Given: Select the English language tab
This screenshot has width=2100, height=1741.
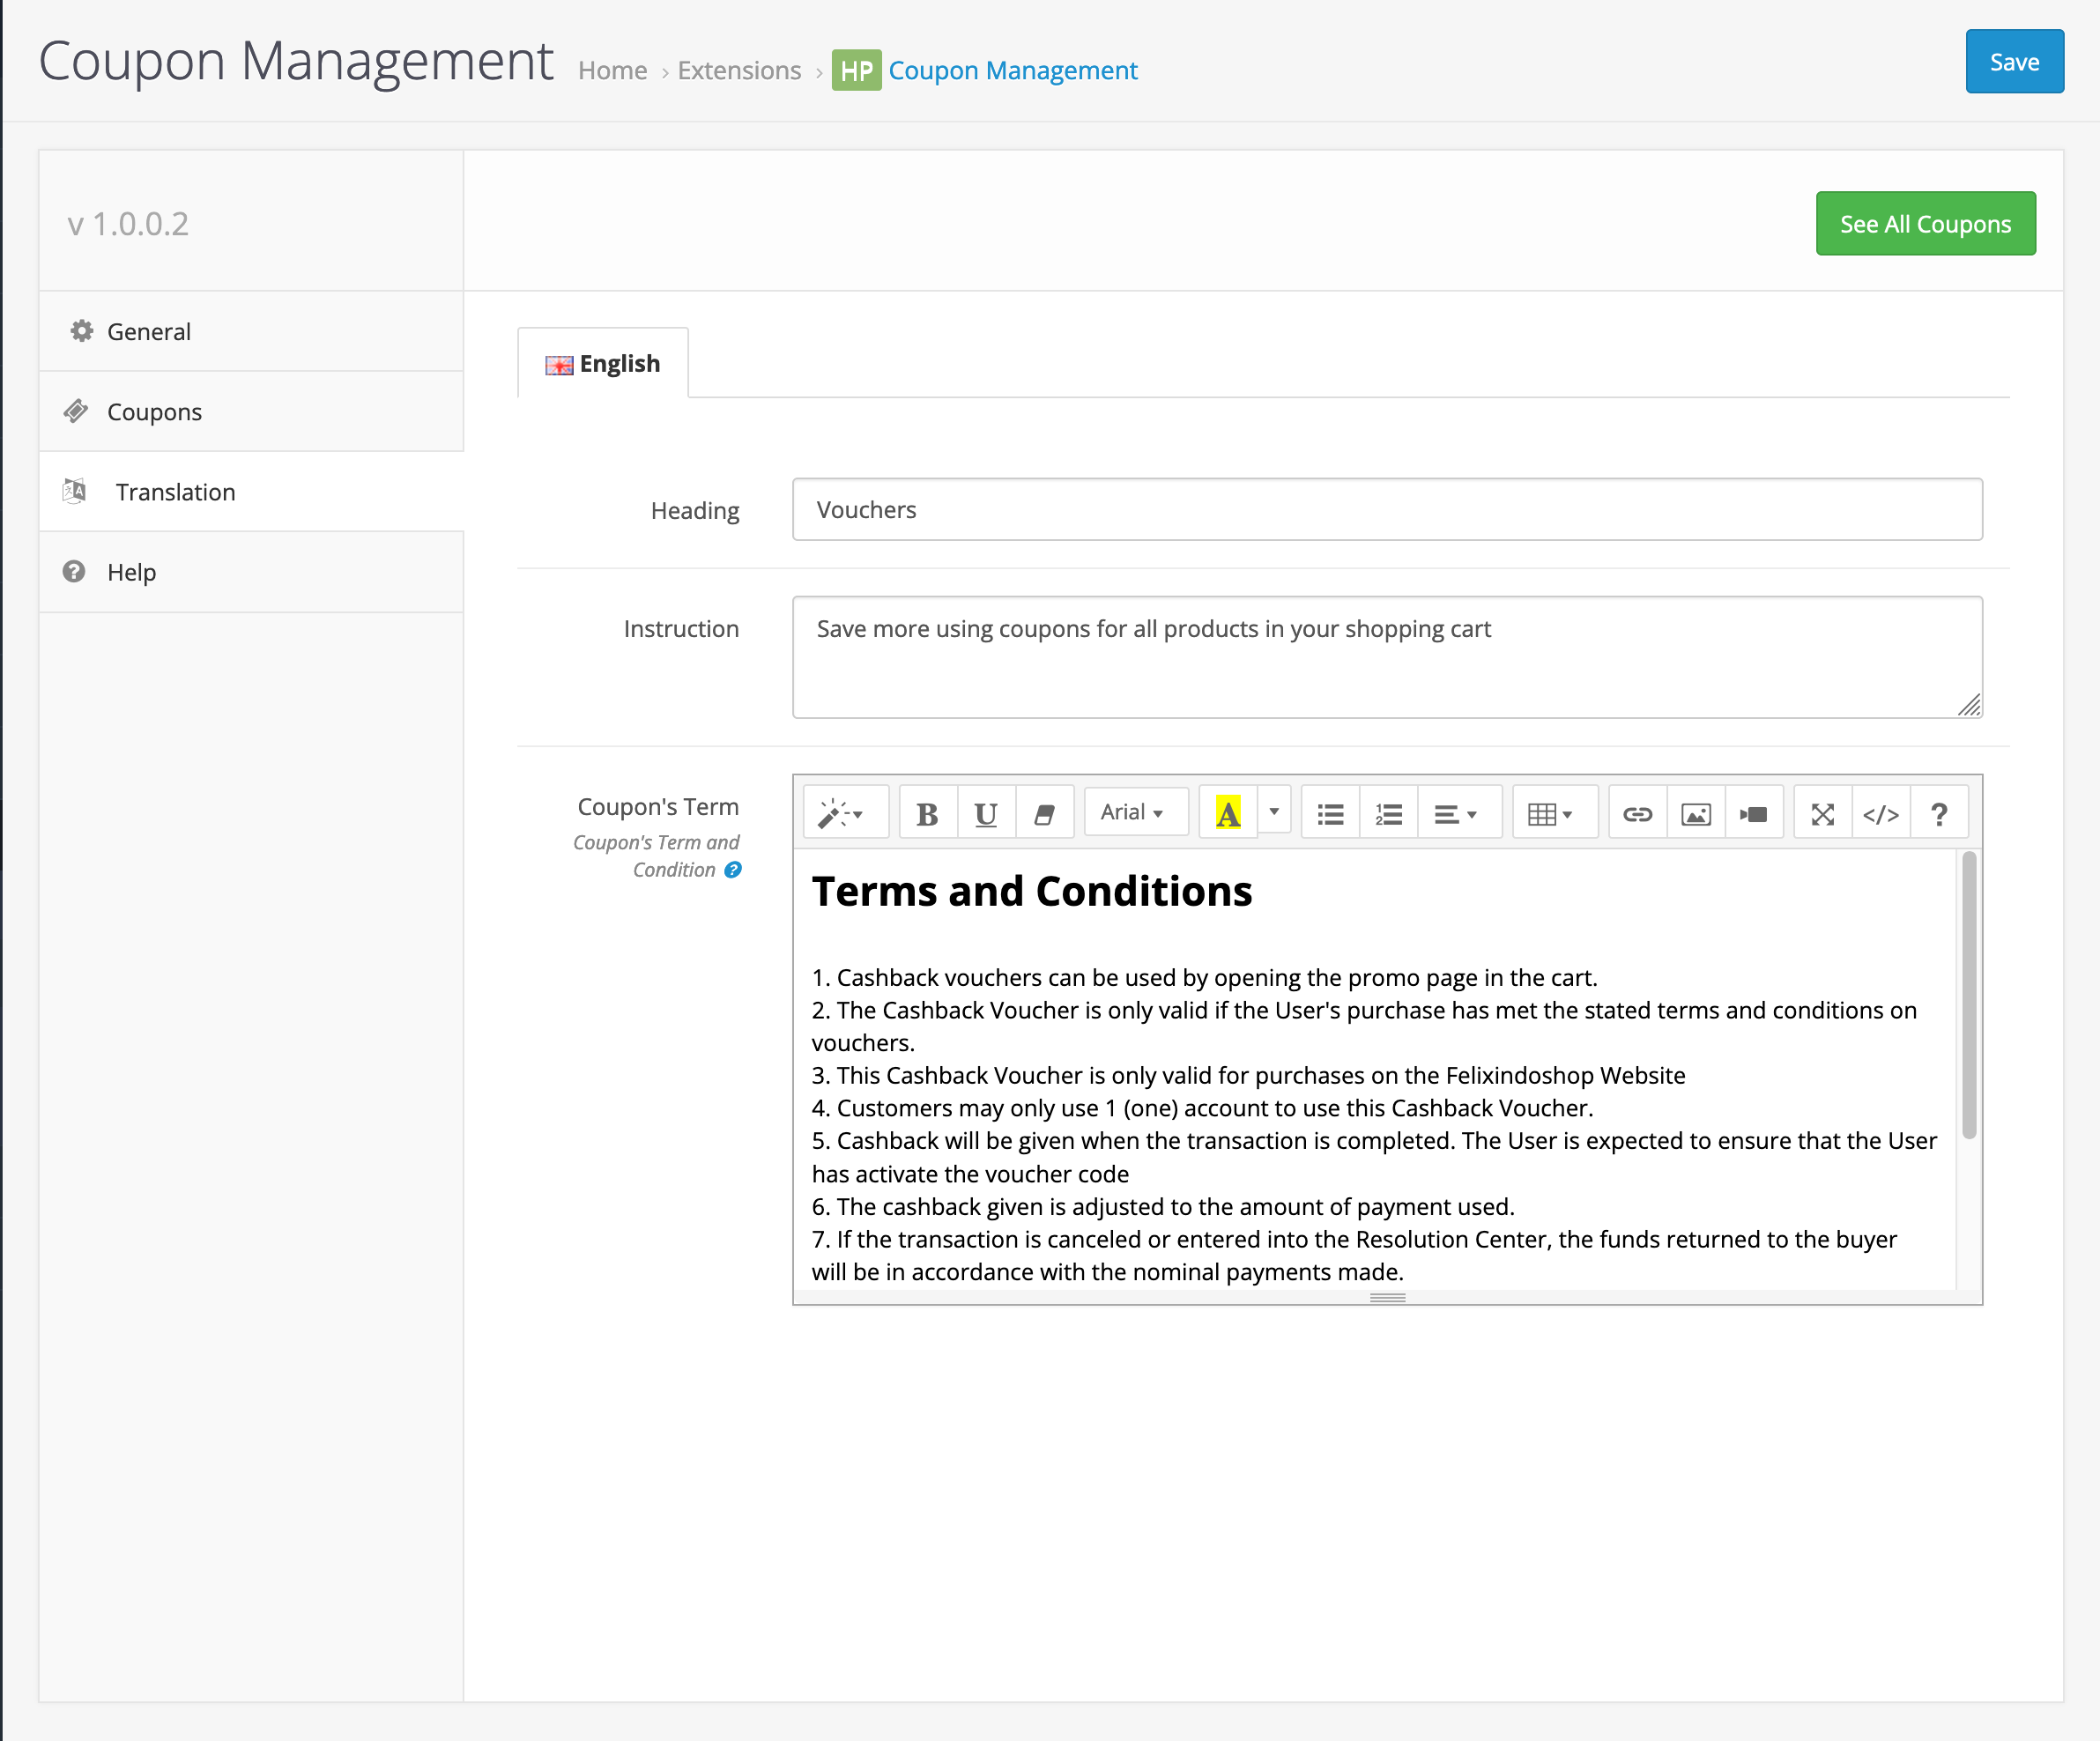Looking at the screenshot, I should [603, 363].
